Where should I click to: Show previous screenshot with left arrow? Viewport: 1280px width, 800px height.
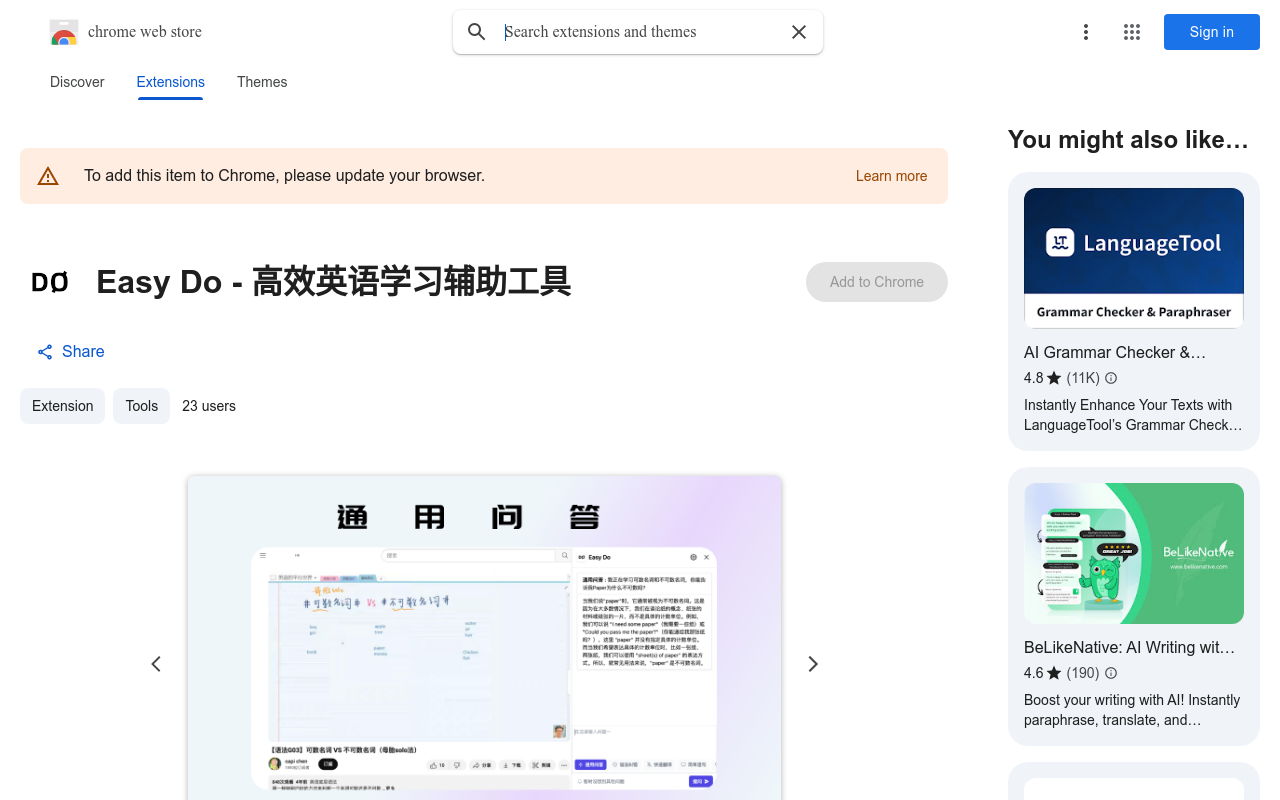[156, 664]
